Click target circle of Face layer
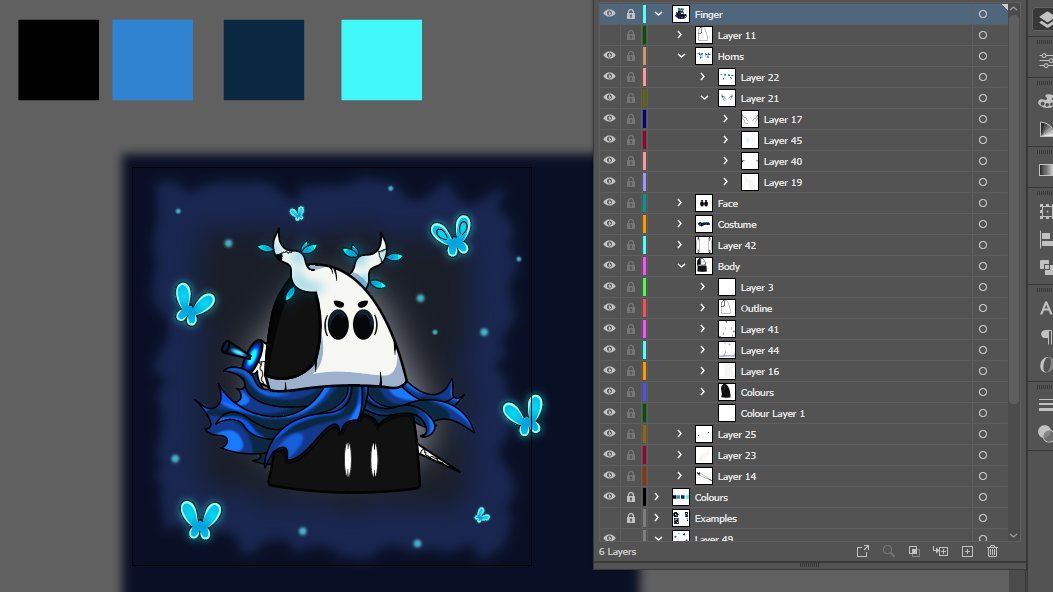This screenshot has height=592, width=1053. coord(982,203)
